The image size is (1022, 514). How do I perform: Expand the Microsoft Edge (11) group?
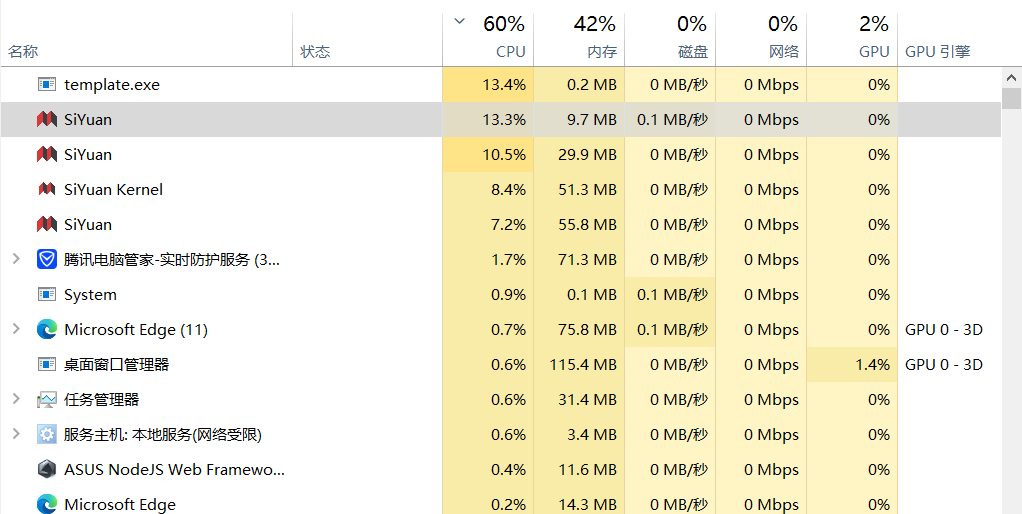pyautogui.click(x=15, y=330)
